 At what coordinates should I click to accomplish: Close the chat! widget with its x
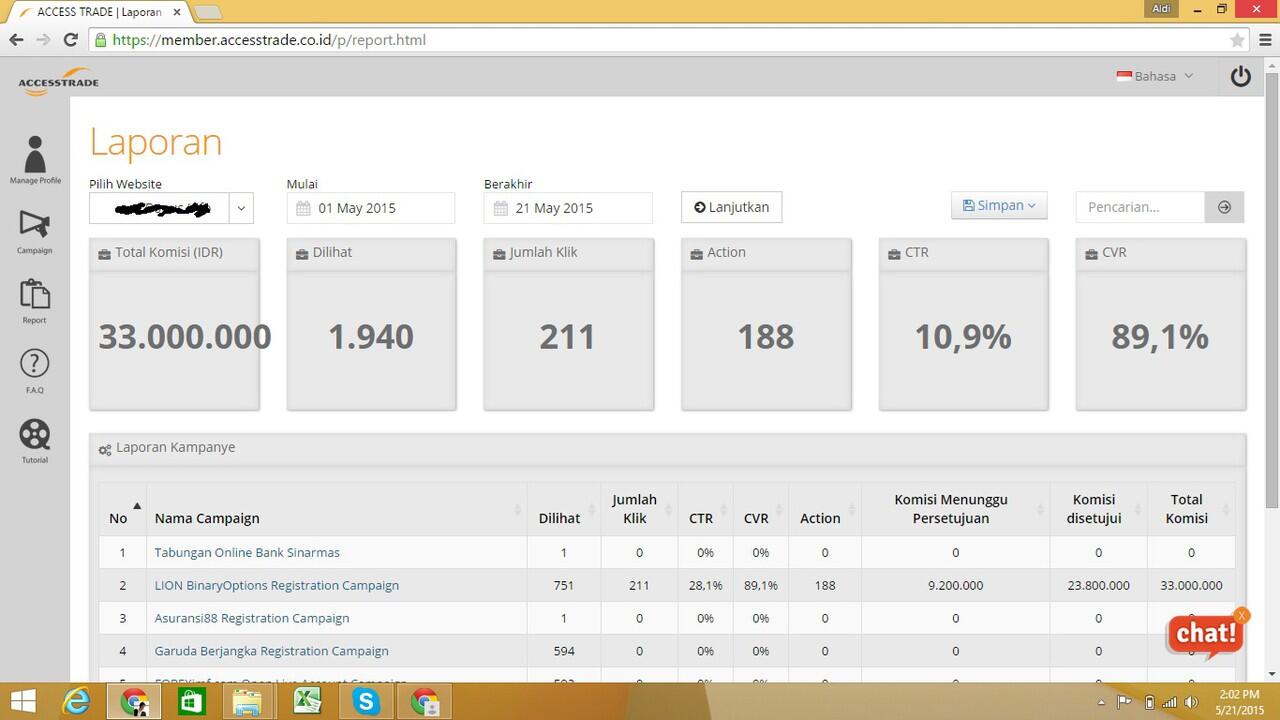pyautogui.click(x=1242, y=615)
